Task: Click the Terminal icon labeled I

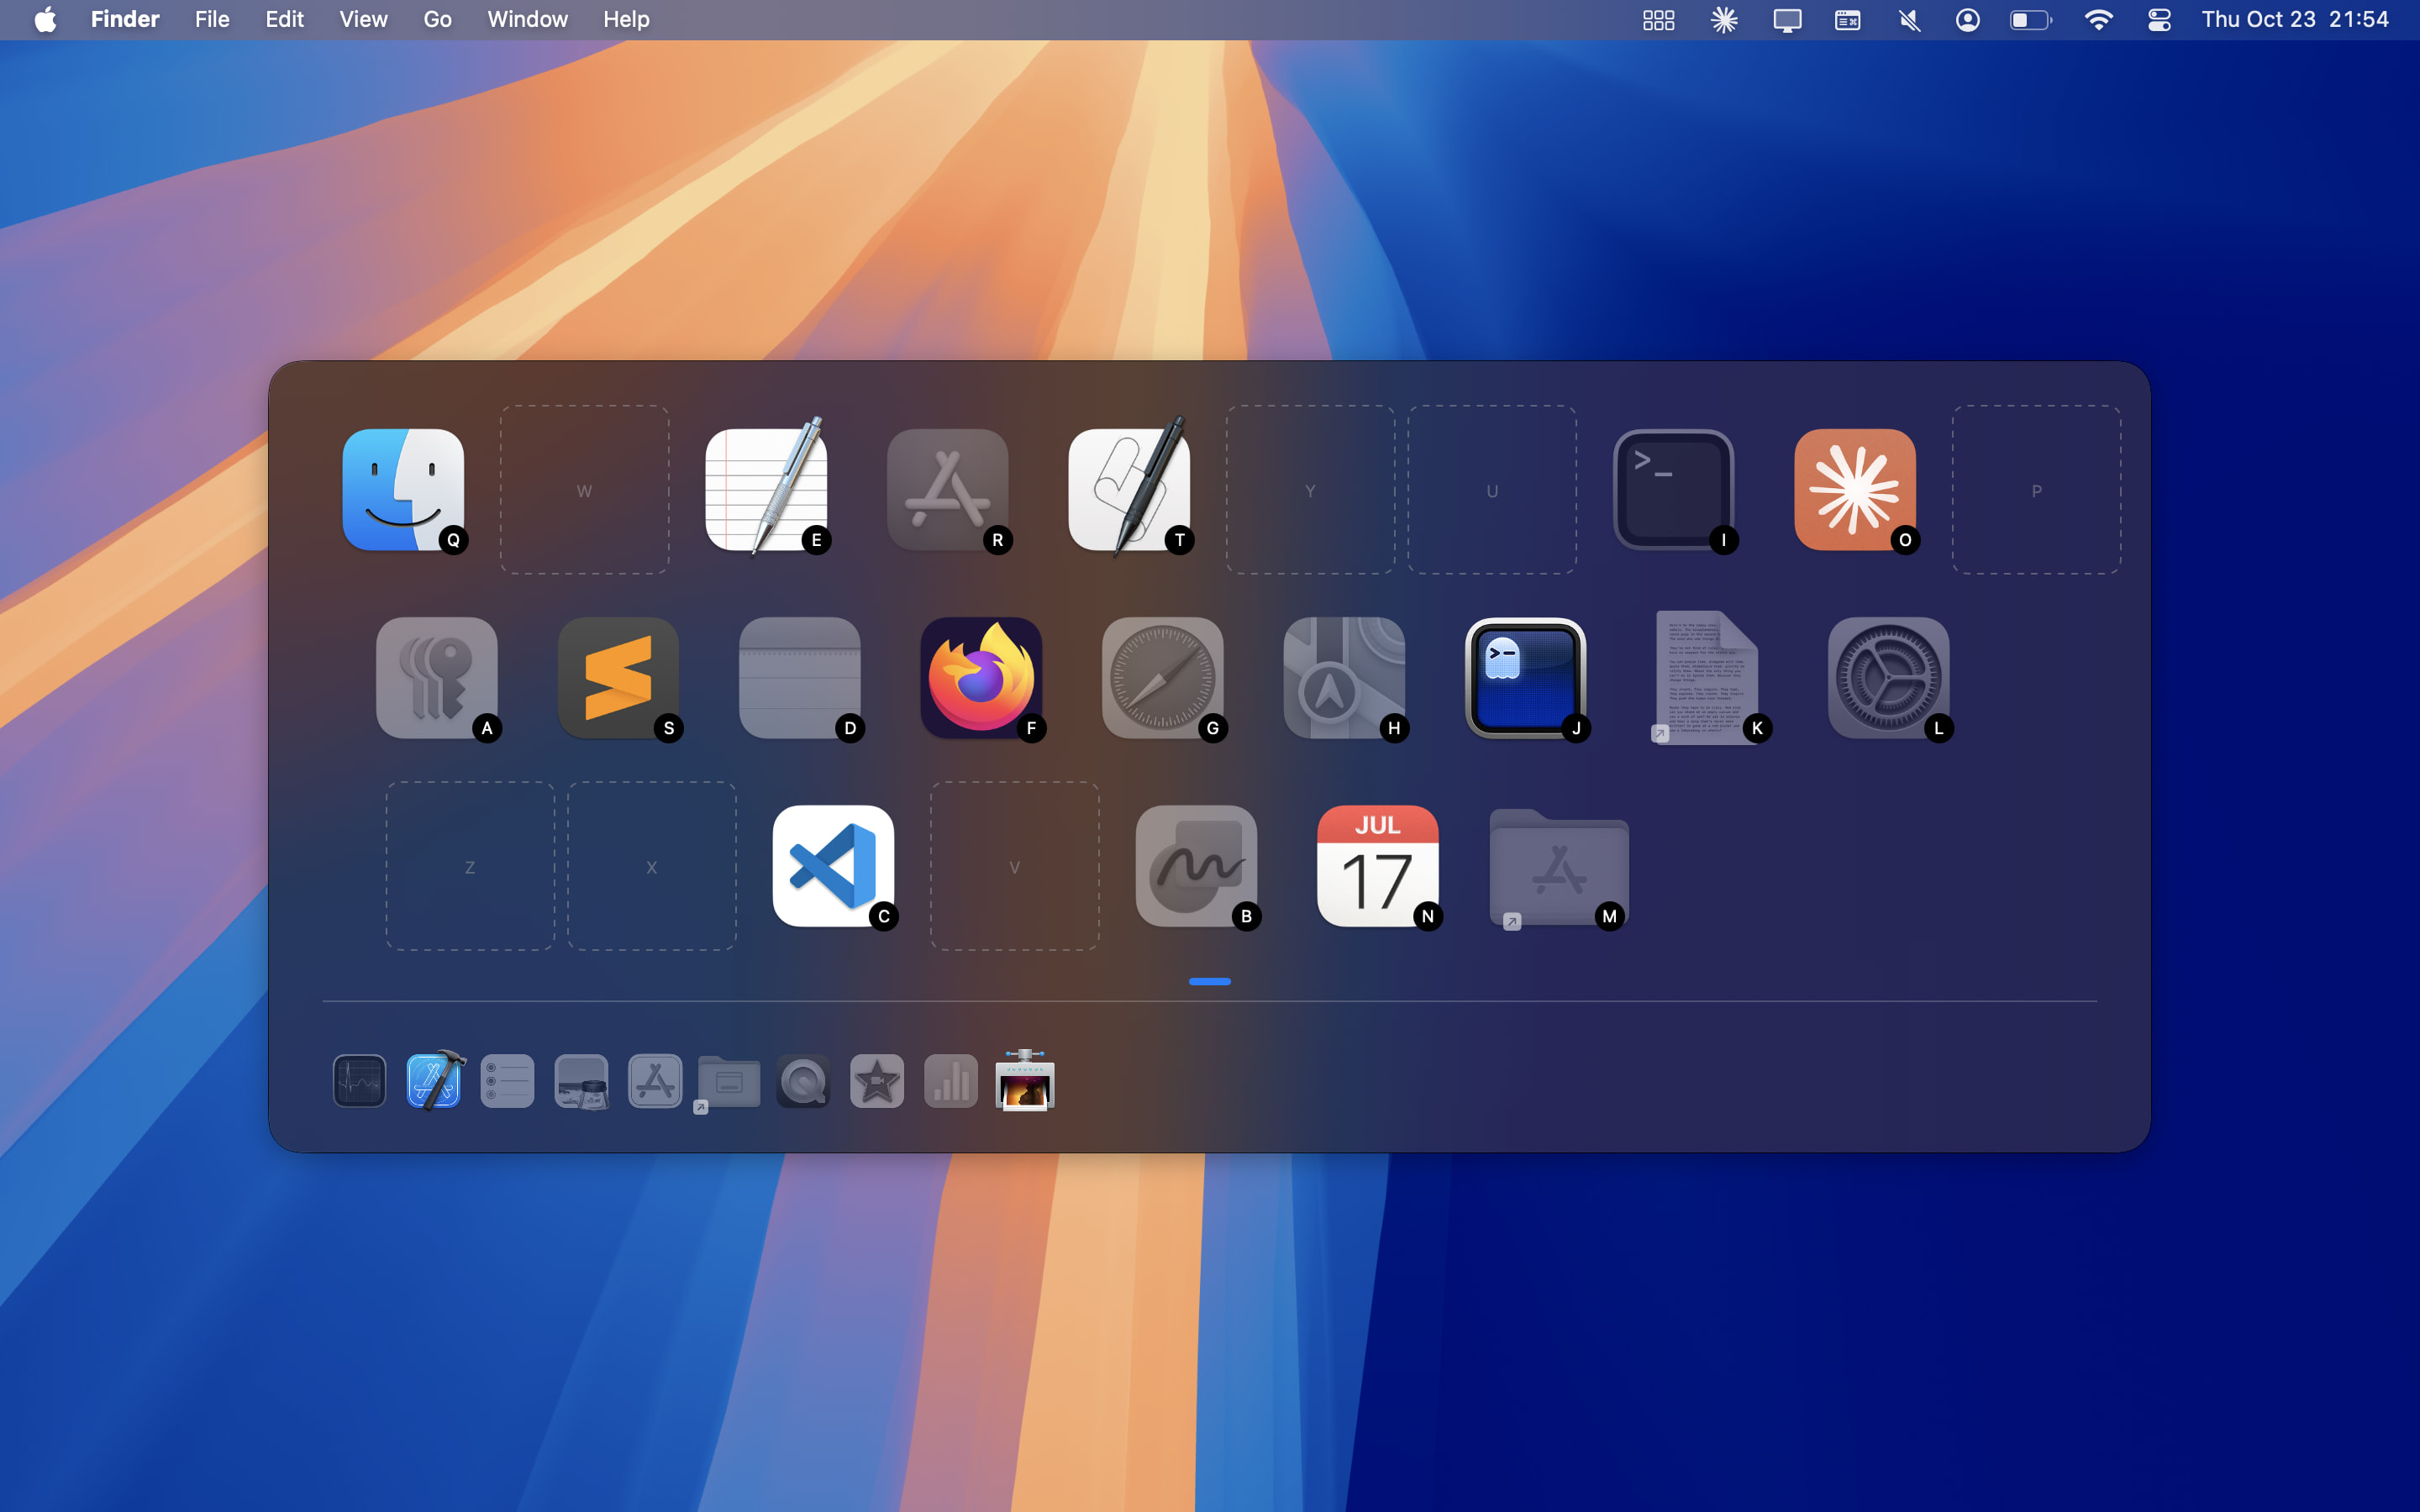Action: 1673,490
